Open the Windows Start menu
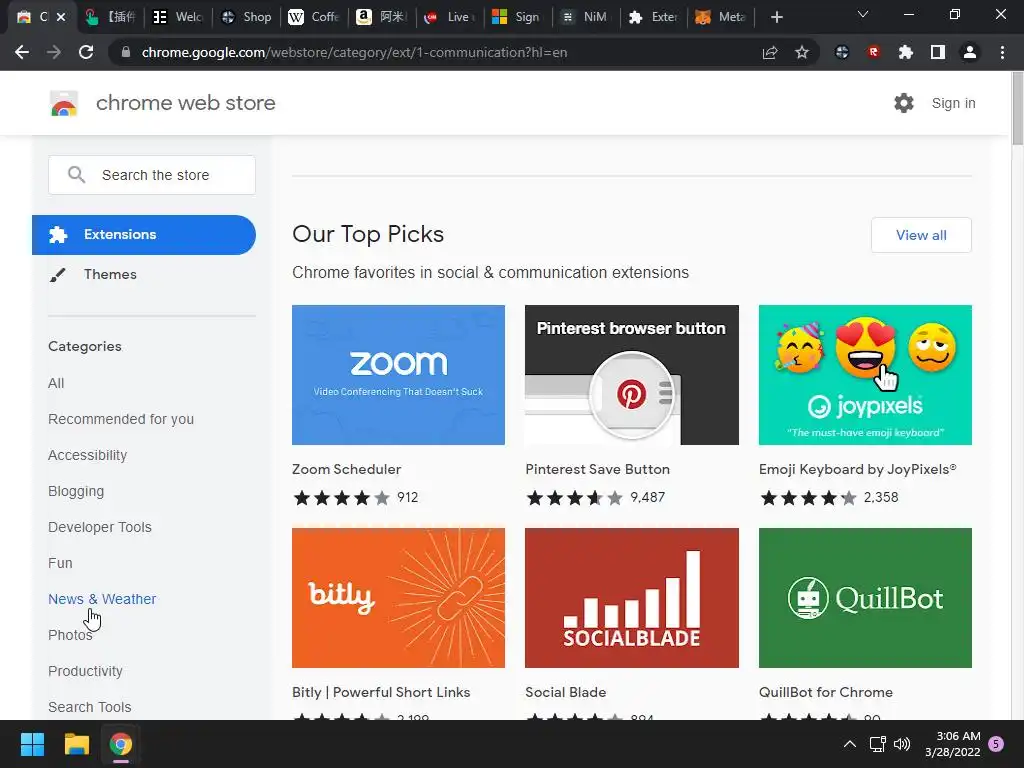The height and width of the screenshot is (768, 1024). click(32, 744)
